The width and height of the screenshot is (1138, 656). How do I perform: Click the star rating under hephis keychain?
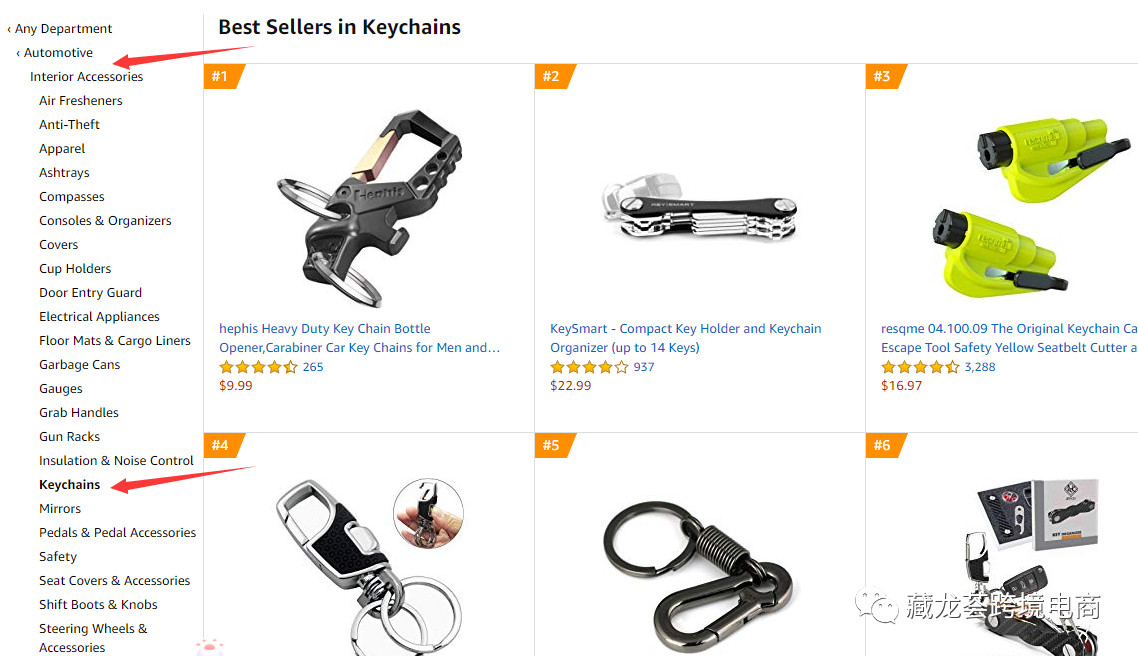[x=258, y=367]
